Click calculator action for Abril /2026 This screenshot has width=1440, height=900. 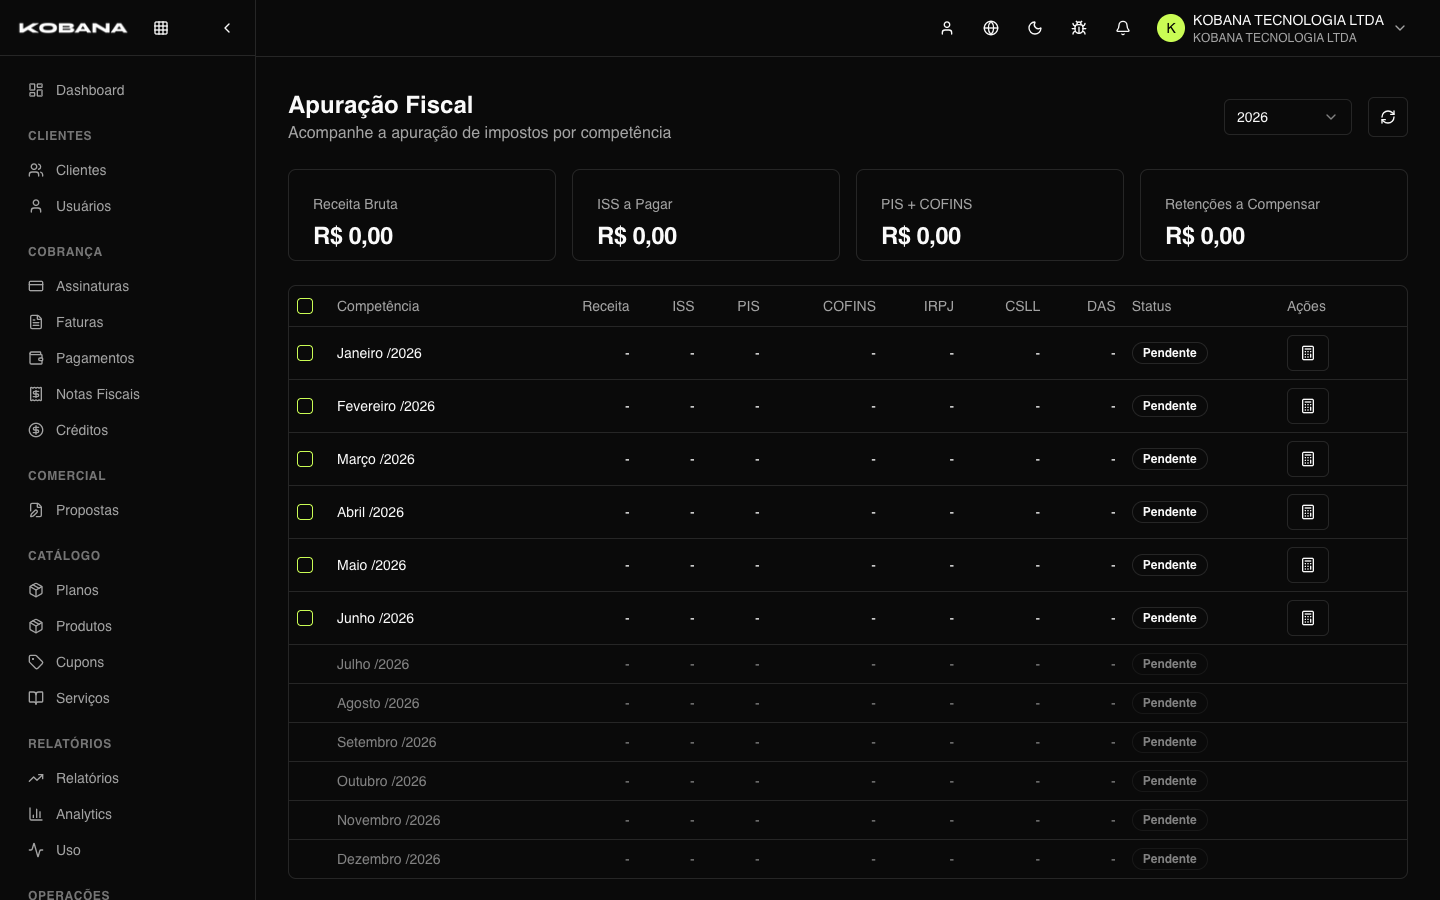coord(1308,512)
